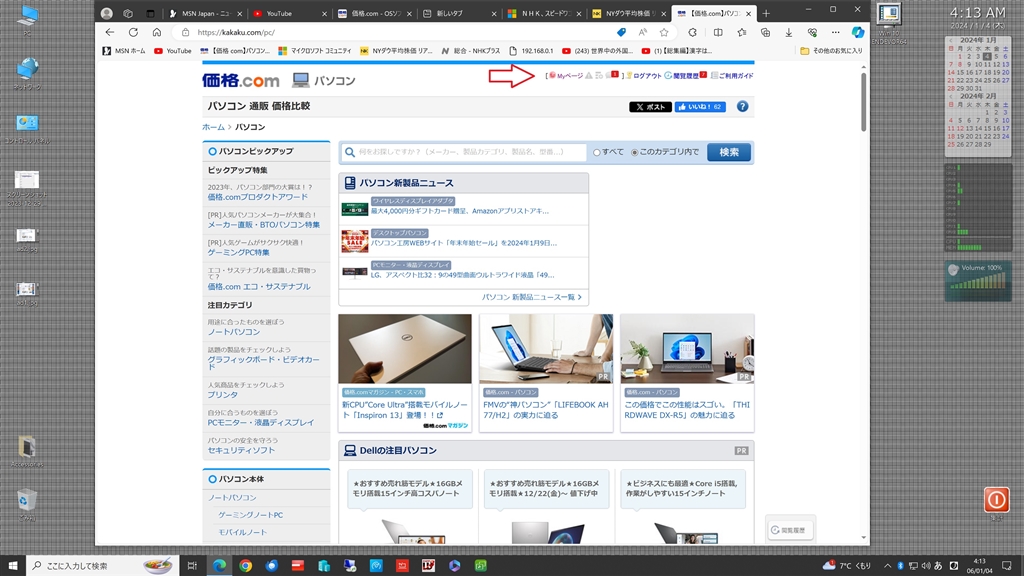This screenshot has width=1024, height=576.
Task: Select the すべて radio button
Action: [x=596, y=152]
